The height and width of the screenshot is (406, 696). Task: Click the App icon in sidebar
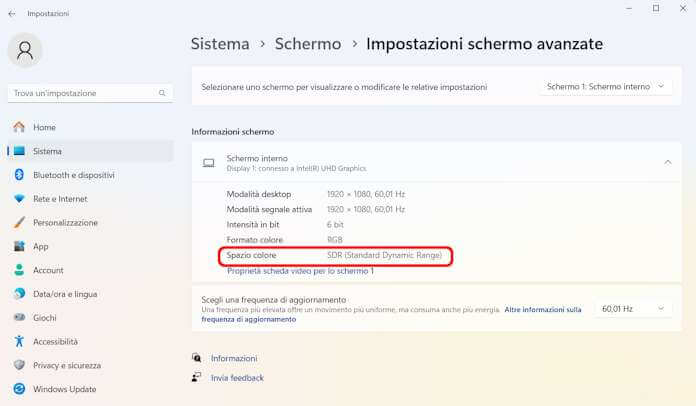(18, 246)
